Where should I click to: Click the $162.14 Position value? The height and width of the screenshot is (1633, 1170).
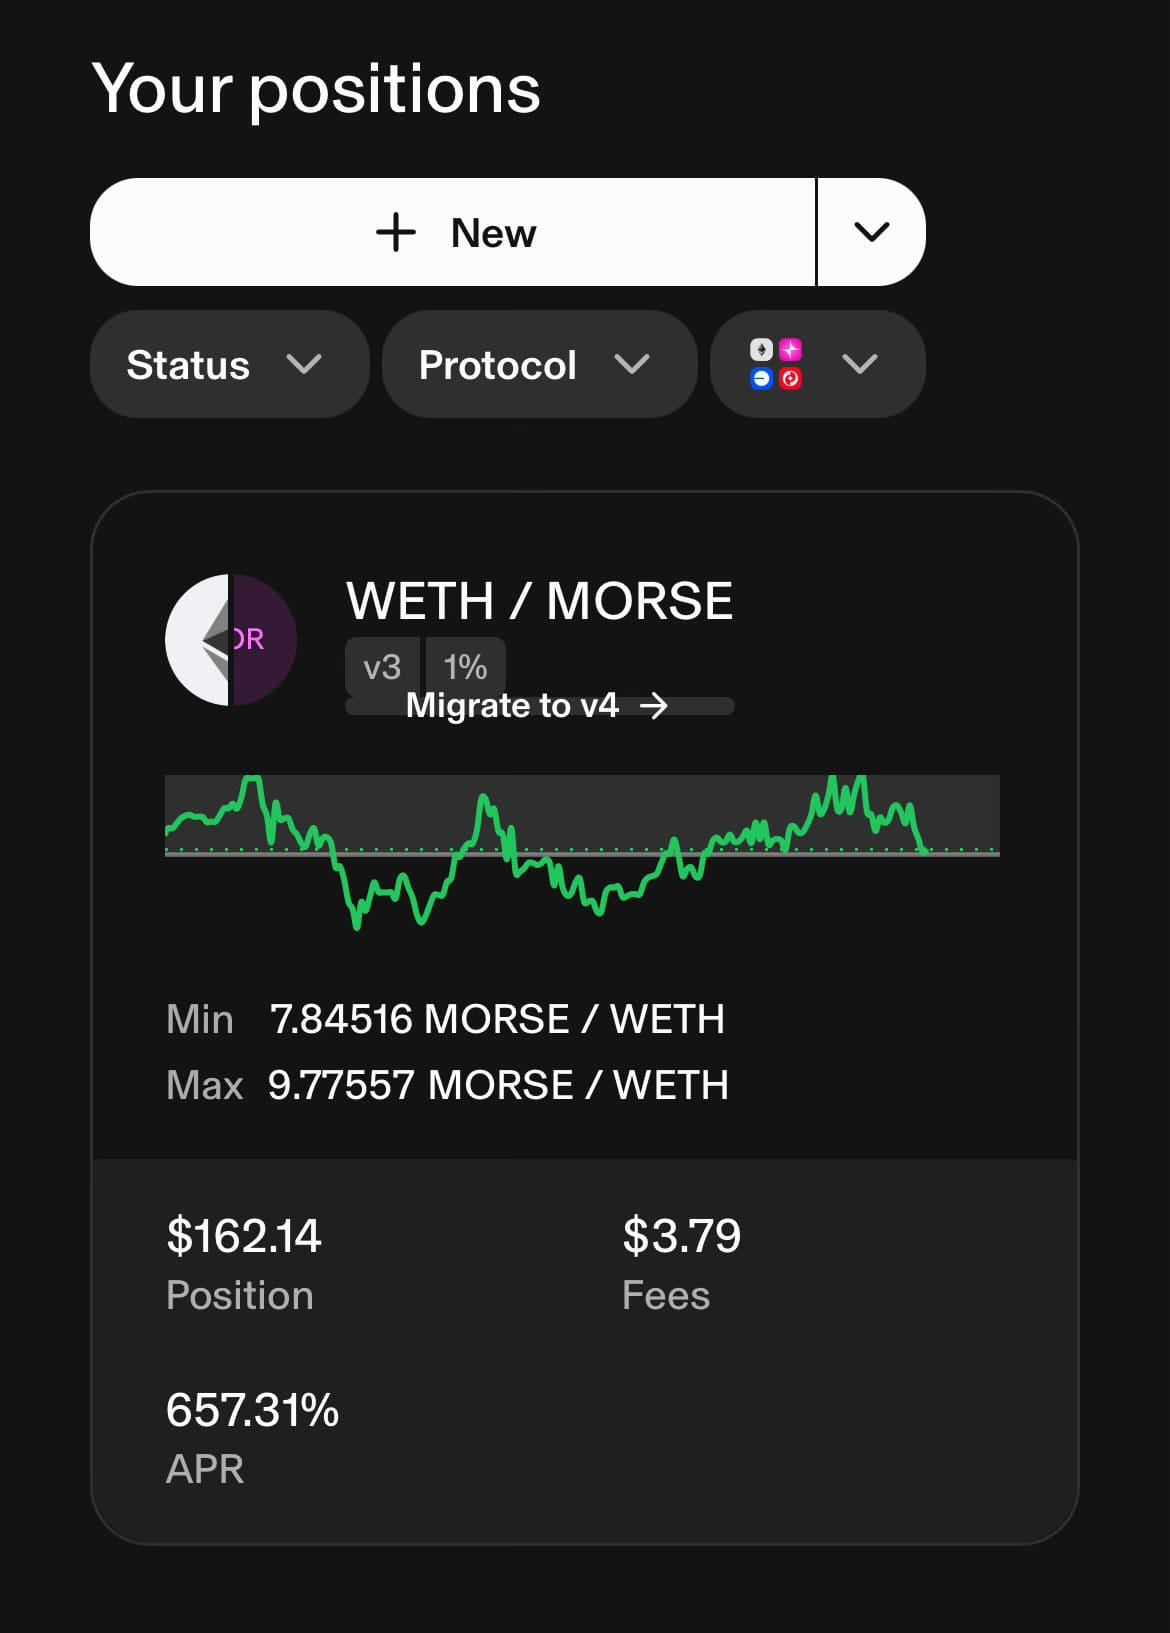click(x=244, y=1236)
